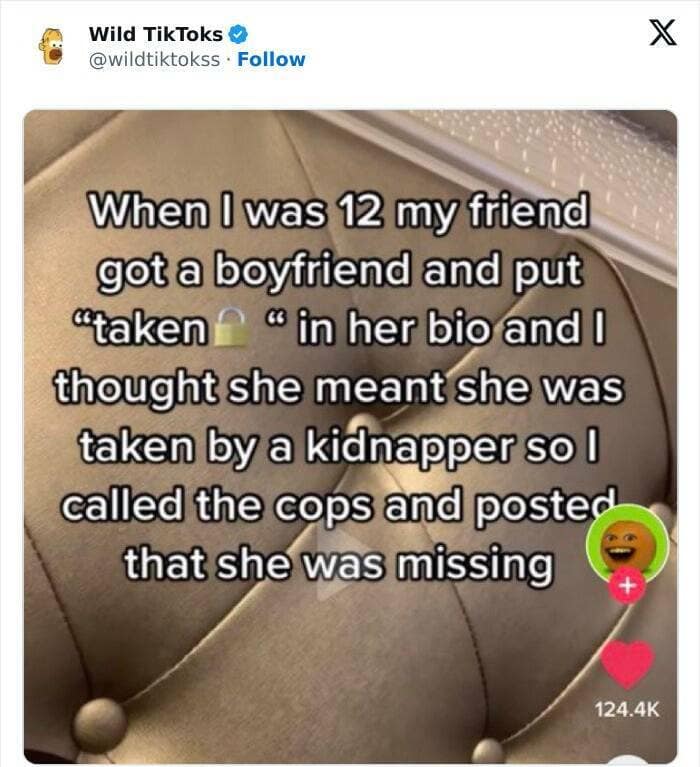Image resolution: width=700 pixels, height=767 pixels.
Task: Select caption line 'called the cops and posted'
Action: 338,505
